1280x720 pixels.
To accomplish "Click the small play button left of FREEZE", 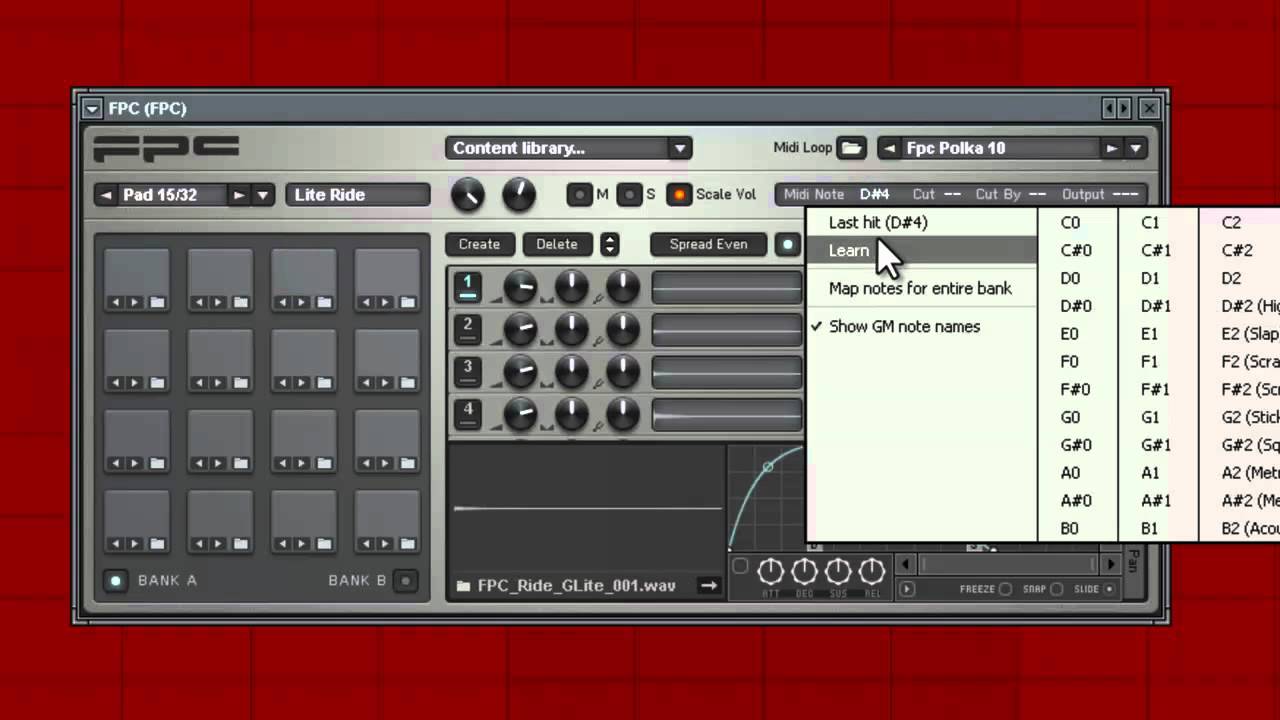I will click(x=907, y=589).
